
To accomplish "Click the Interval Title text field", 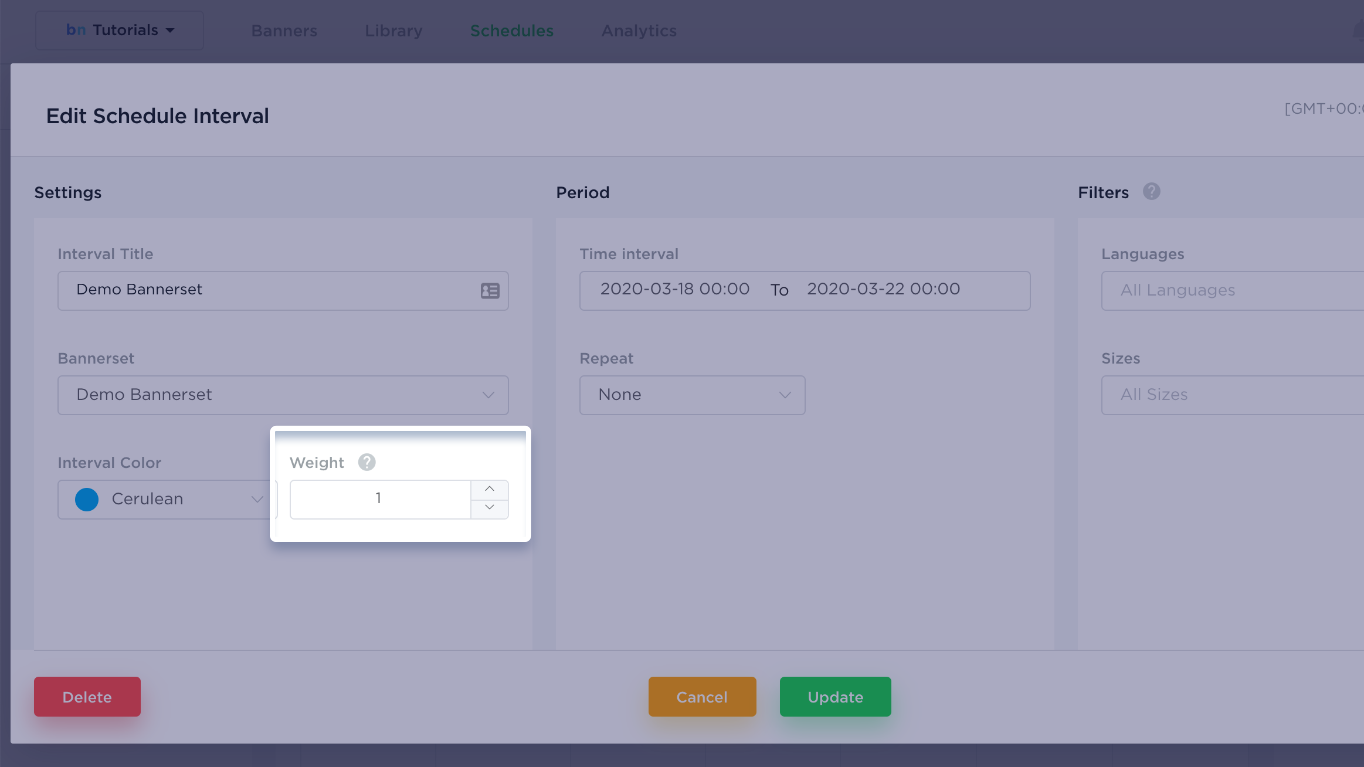I will pos(283,291).
